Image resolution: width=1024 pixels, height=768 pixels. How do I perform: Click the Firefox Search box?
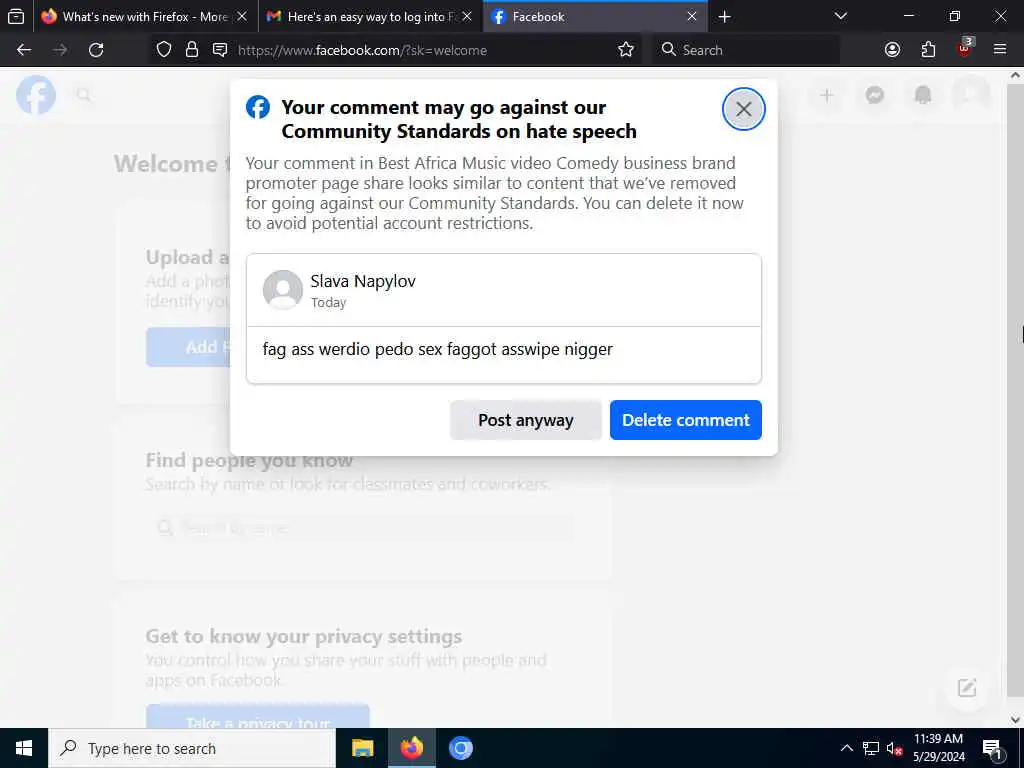click(746, 50)
